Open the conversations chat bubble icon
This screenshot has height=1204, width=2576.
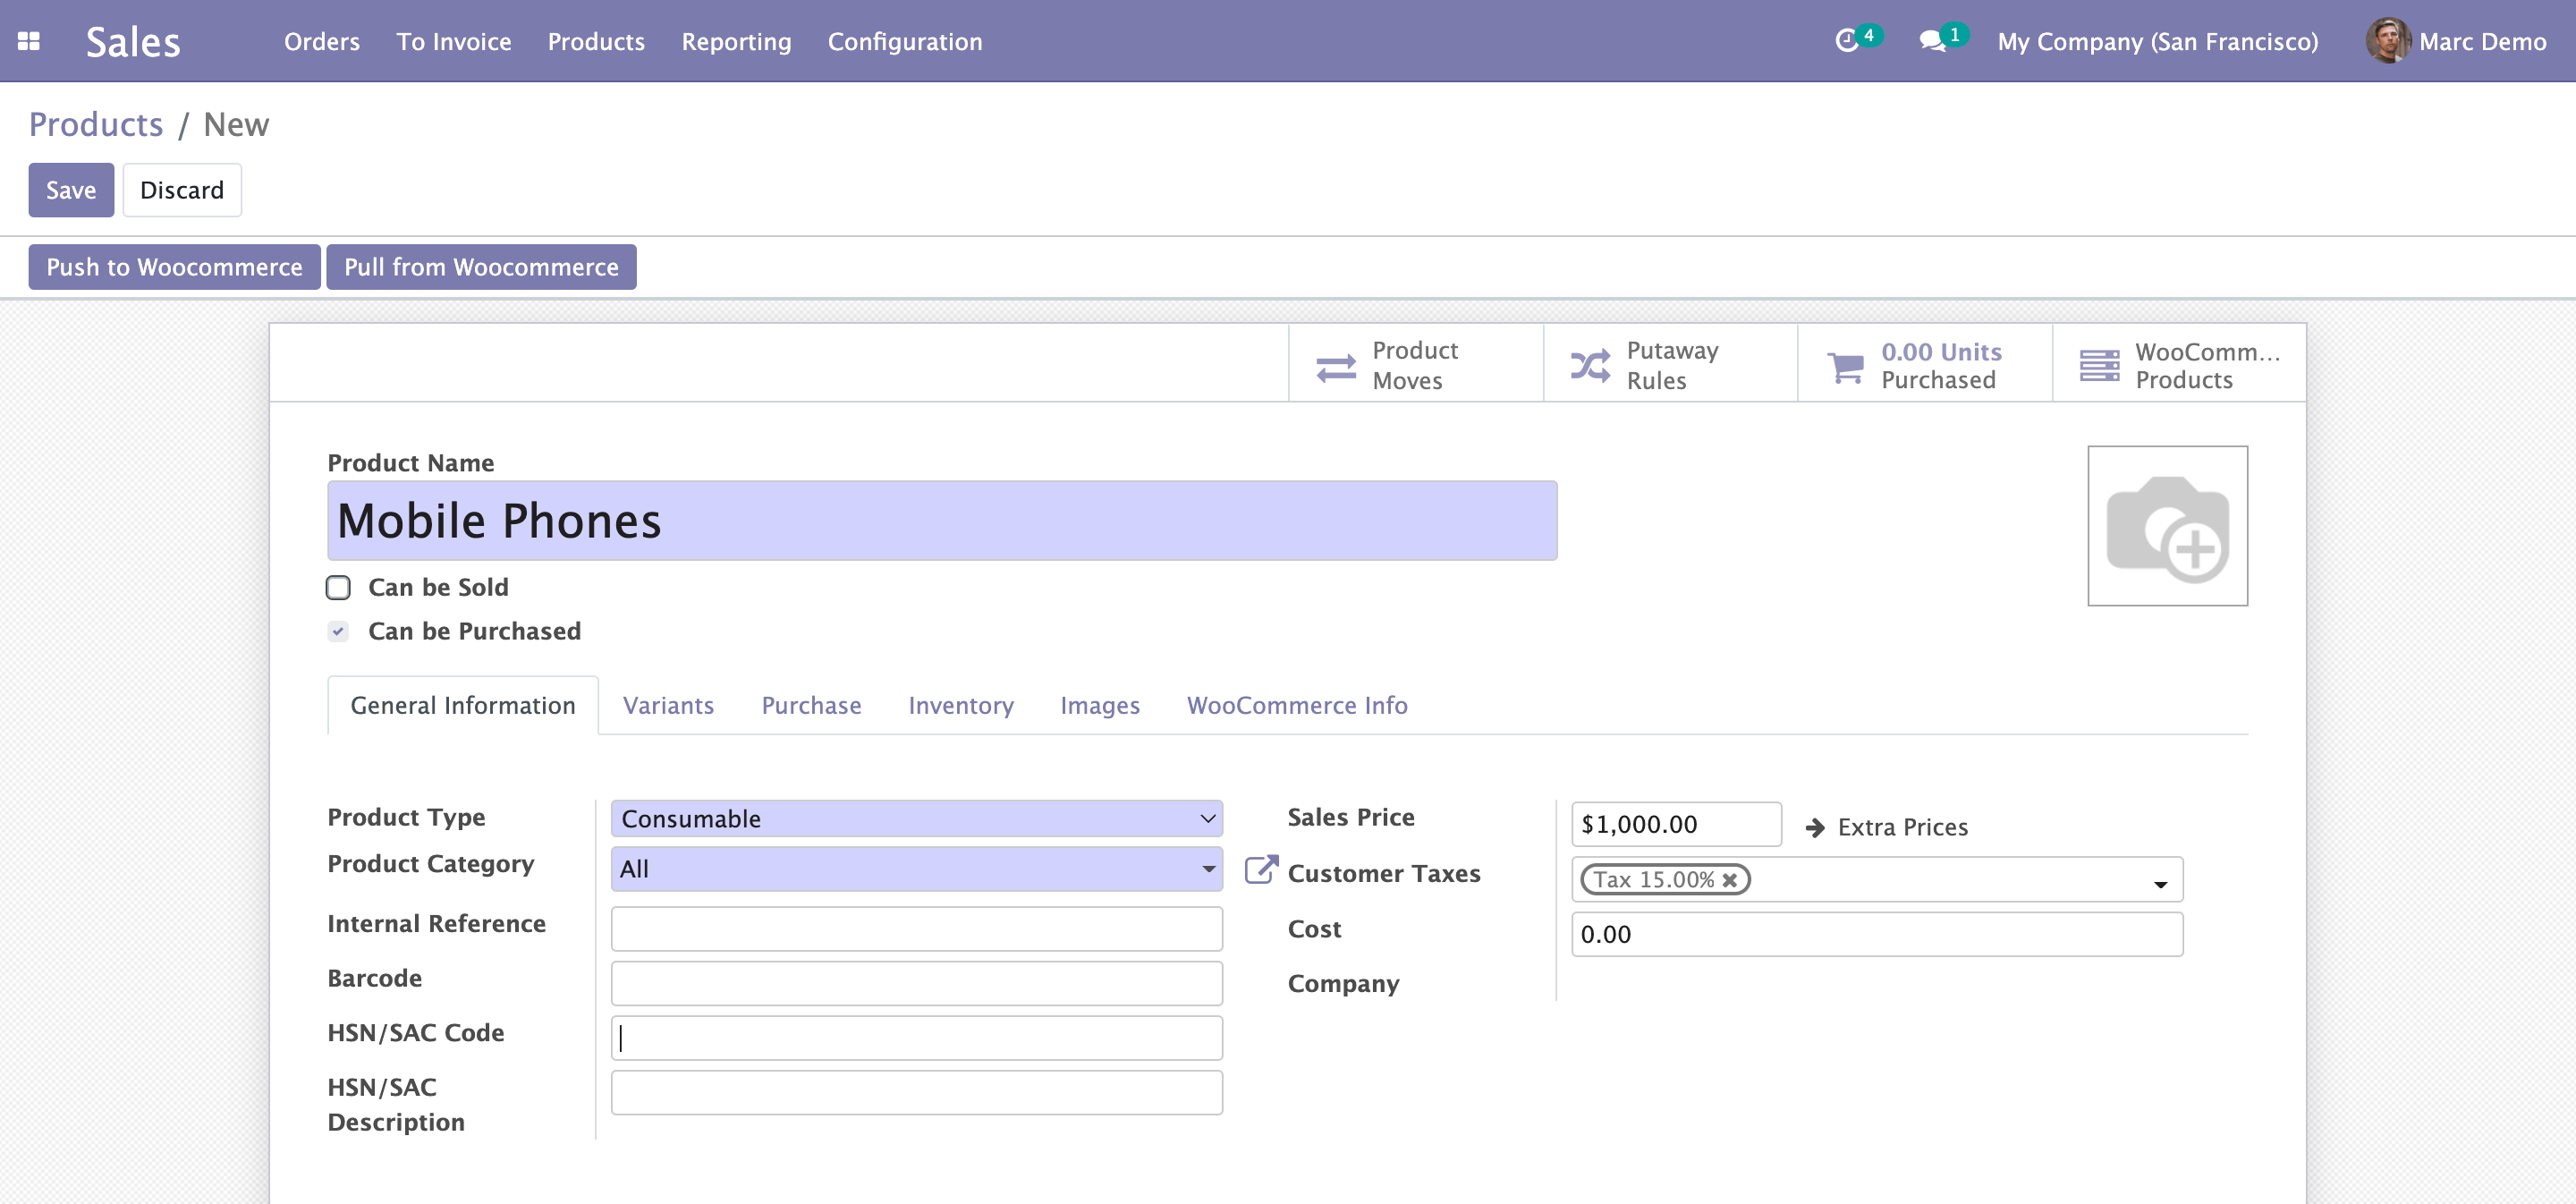click(x=1932, y=41)
